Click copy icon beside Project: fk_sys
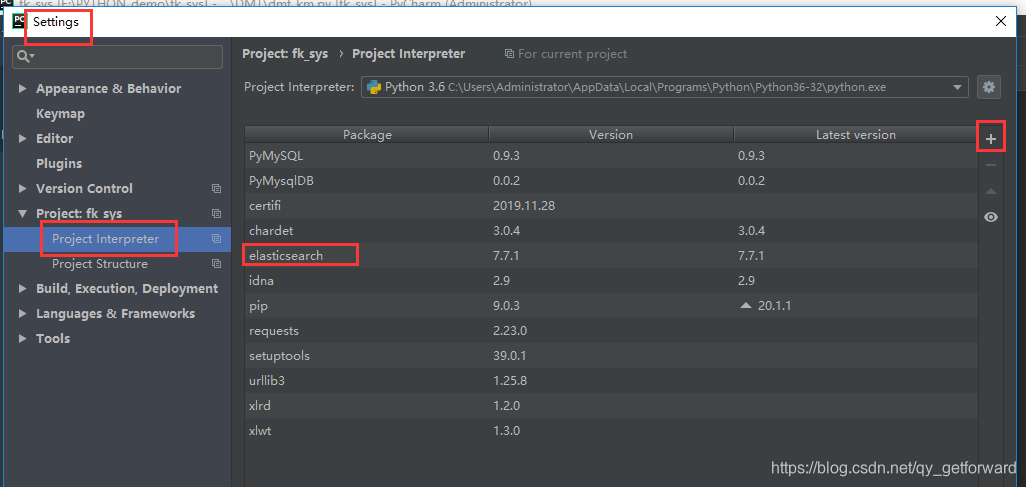 216,213
